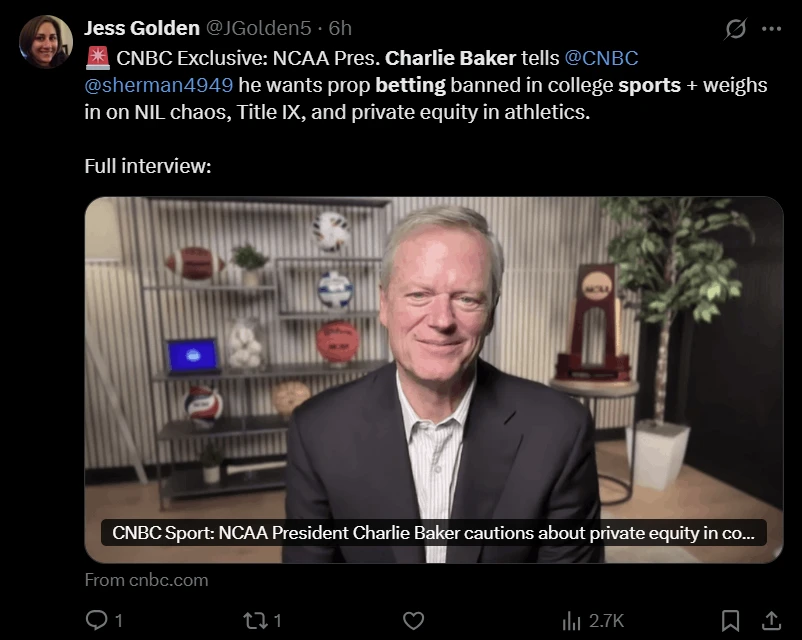Viewport: 802px width, 640px height.
Task: Click the 'Full interview:' text line
Action: coord(147,165)
